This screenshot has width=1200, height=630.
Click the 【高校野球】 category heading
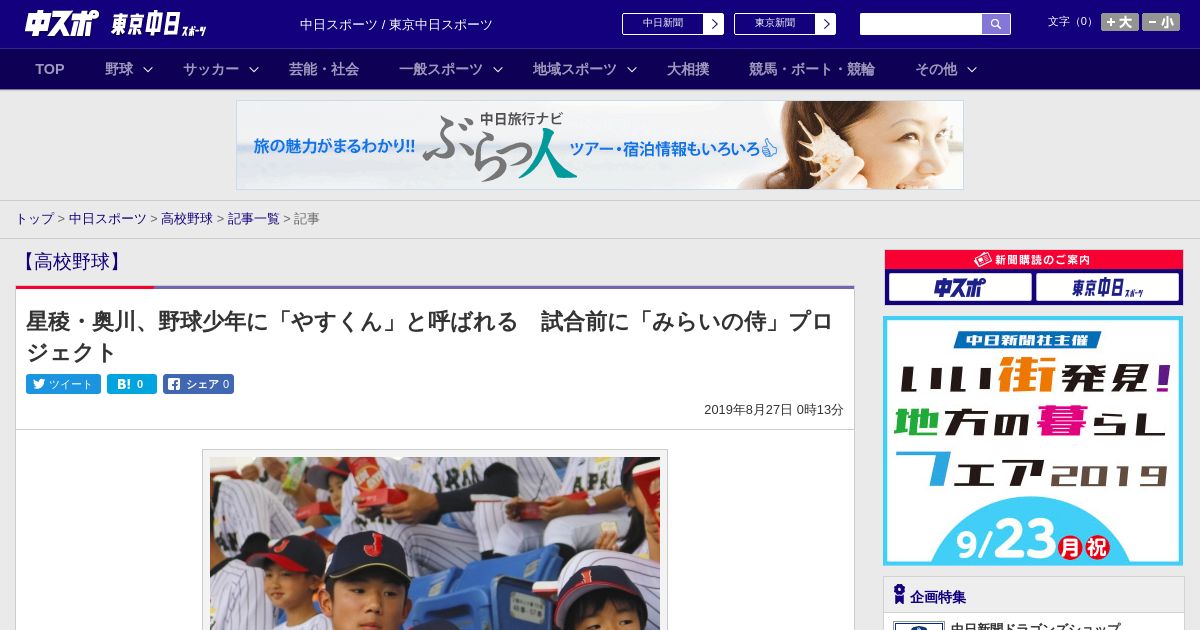click(x=71, y=262)
